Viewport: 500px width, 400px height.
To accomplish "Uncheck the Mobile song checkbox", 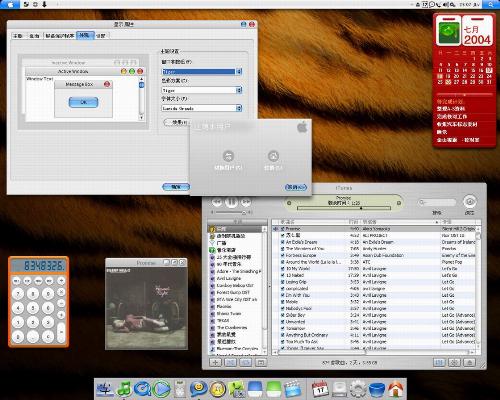I will point(282,302).
